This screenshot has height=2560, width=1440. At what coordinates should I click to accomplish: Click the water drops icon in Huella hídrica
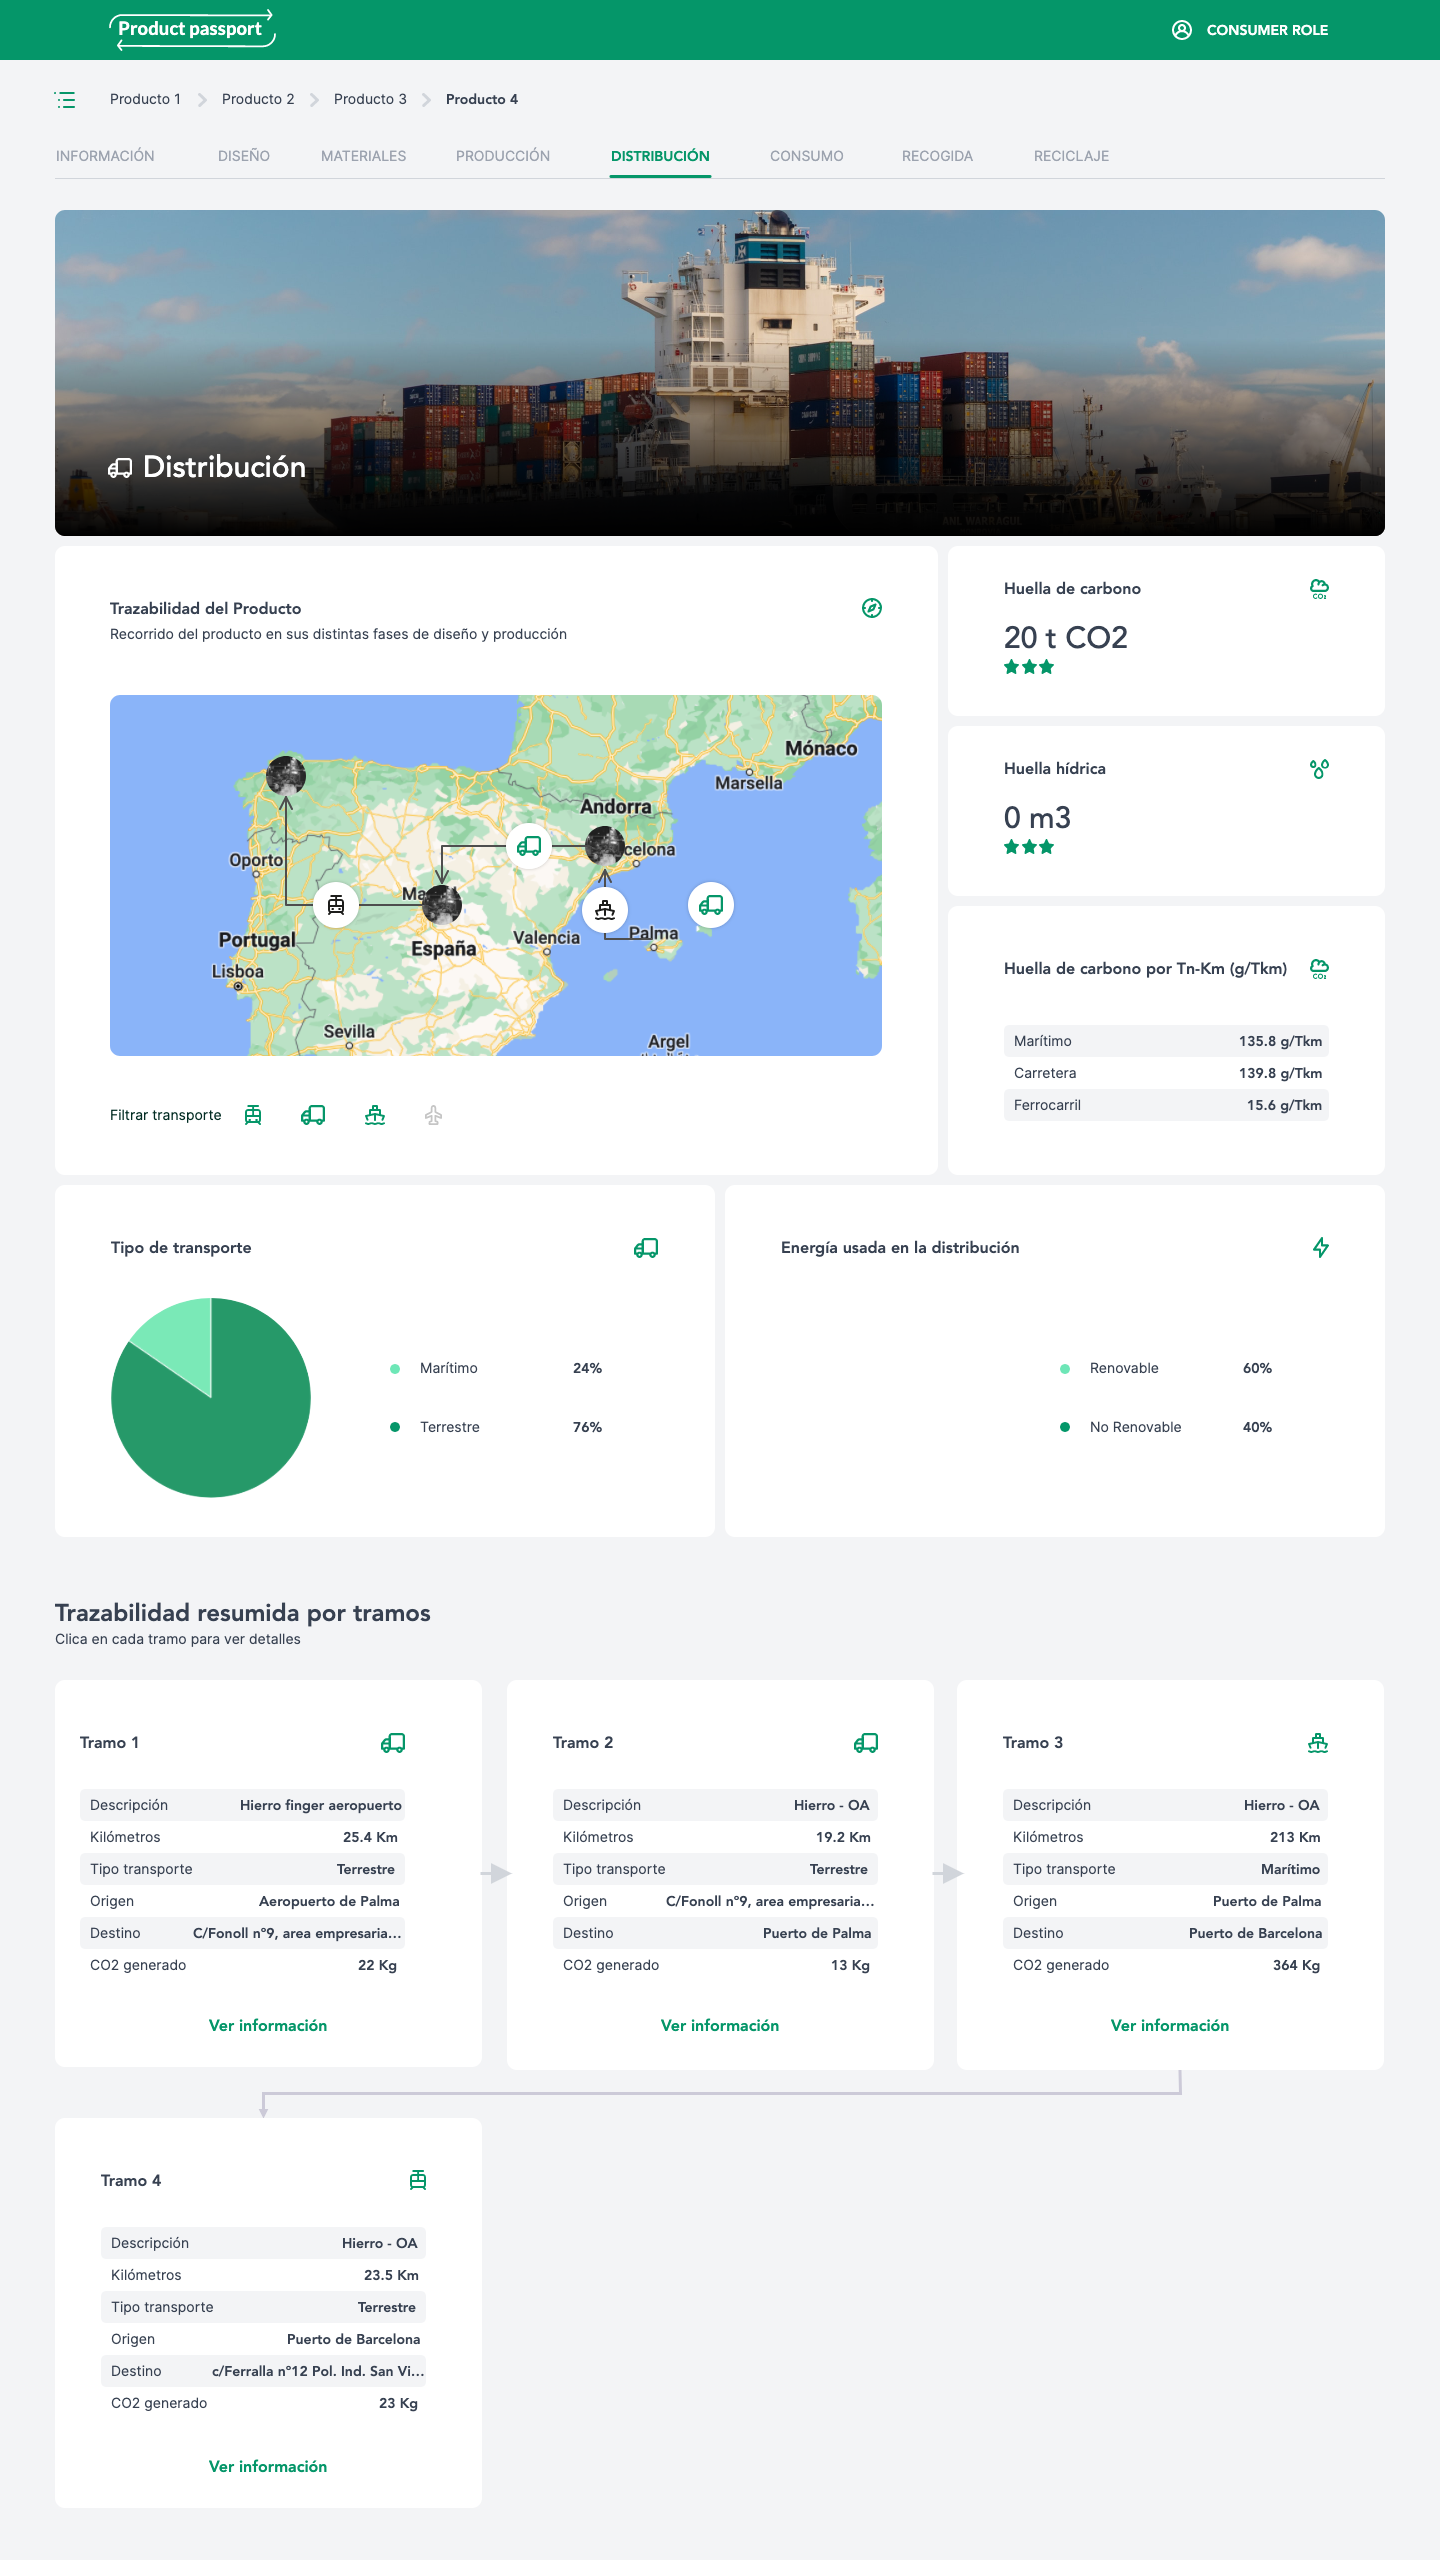pyautogui.click(x=1319, y=769)
